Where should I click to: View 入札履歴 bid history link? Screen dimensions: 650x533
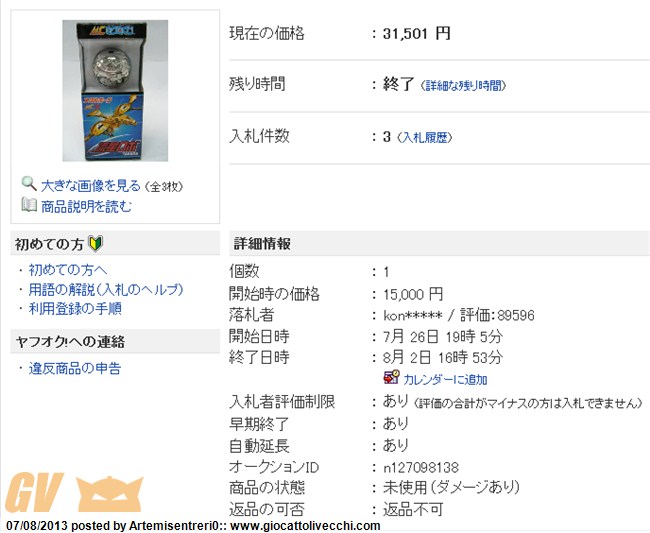coord(425,138)
